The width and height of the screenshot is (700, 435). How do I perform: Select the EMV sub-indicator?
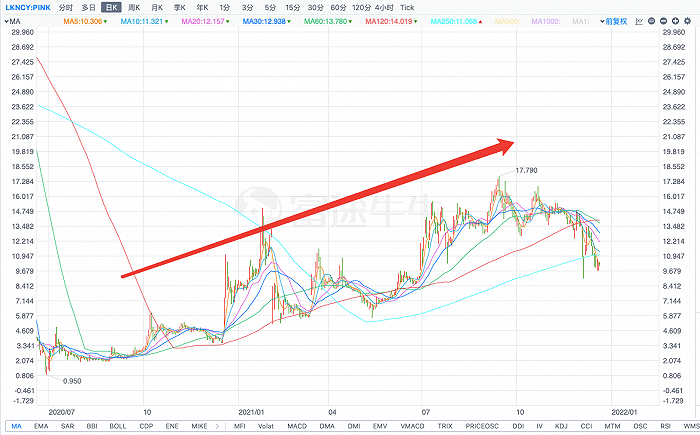380,426
